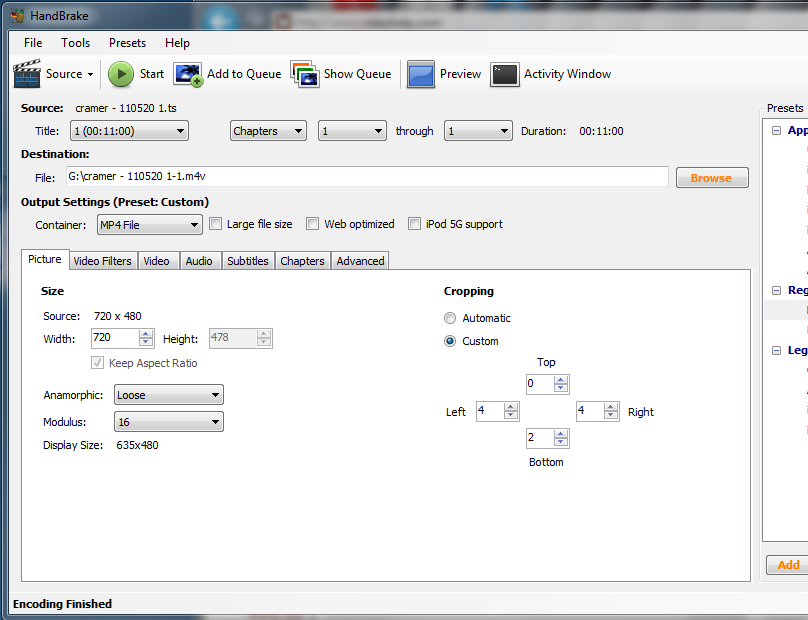808x620 pixels.
Task: Enable Large file size checkbox
Action: point(215,224)
